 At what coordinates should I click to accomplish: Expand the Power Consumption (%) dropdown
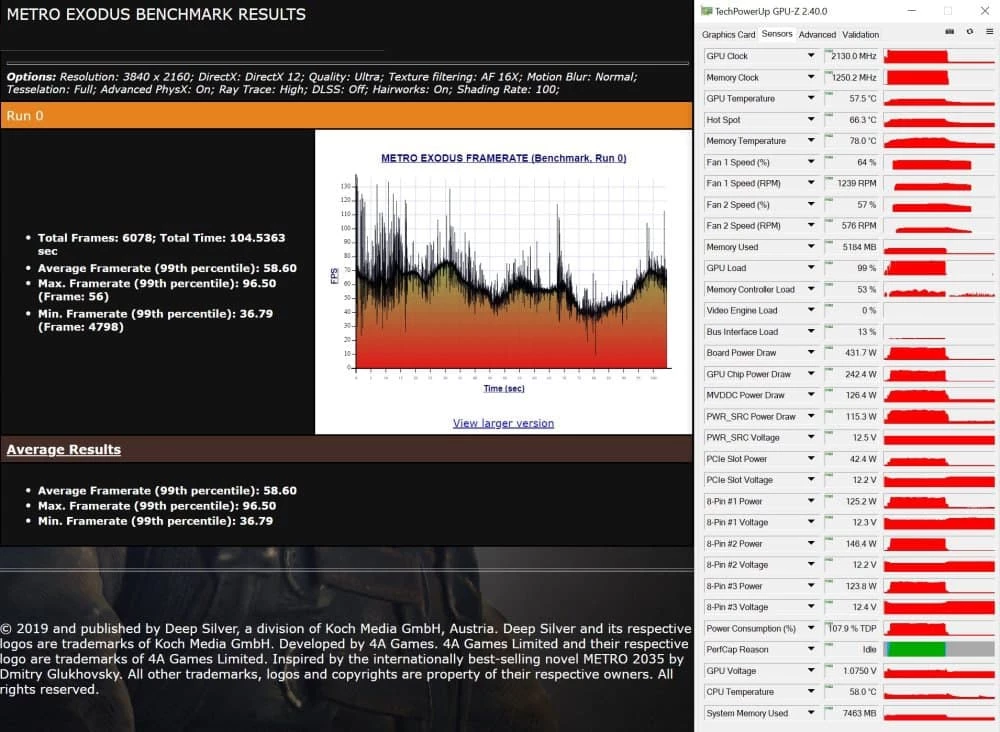811,628
